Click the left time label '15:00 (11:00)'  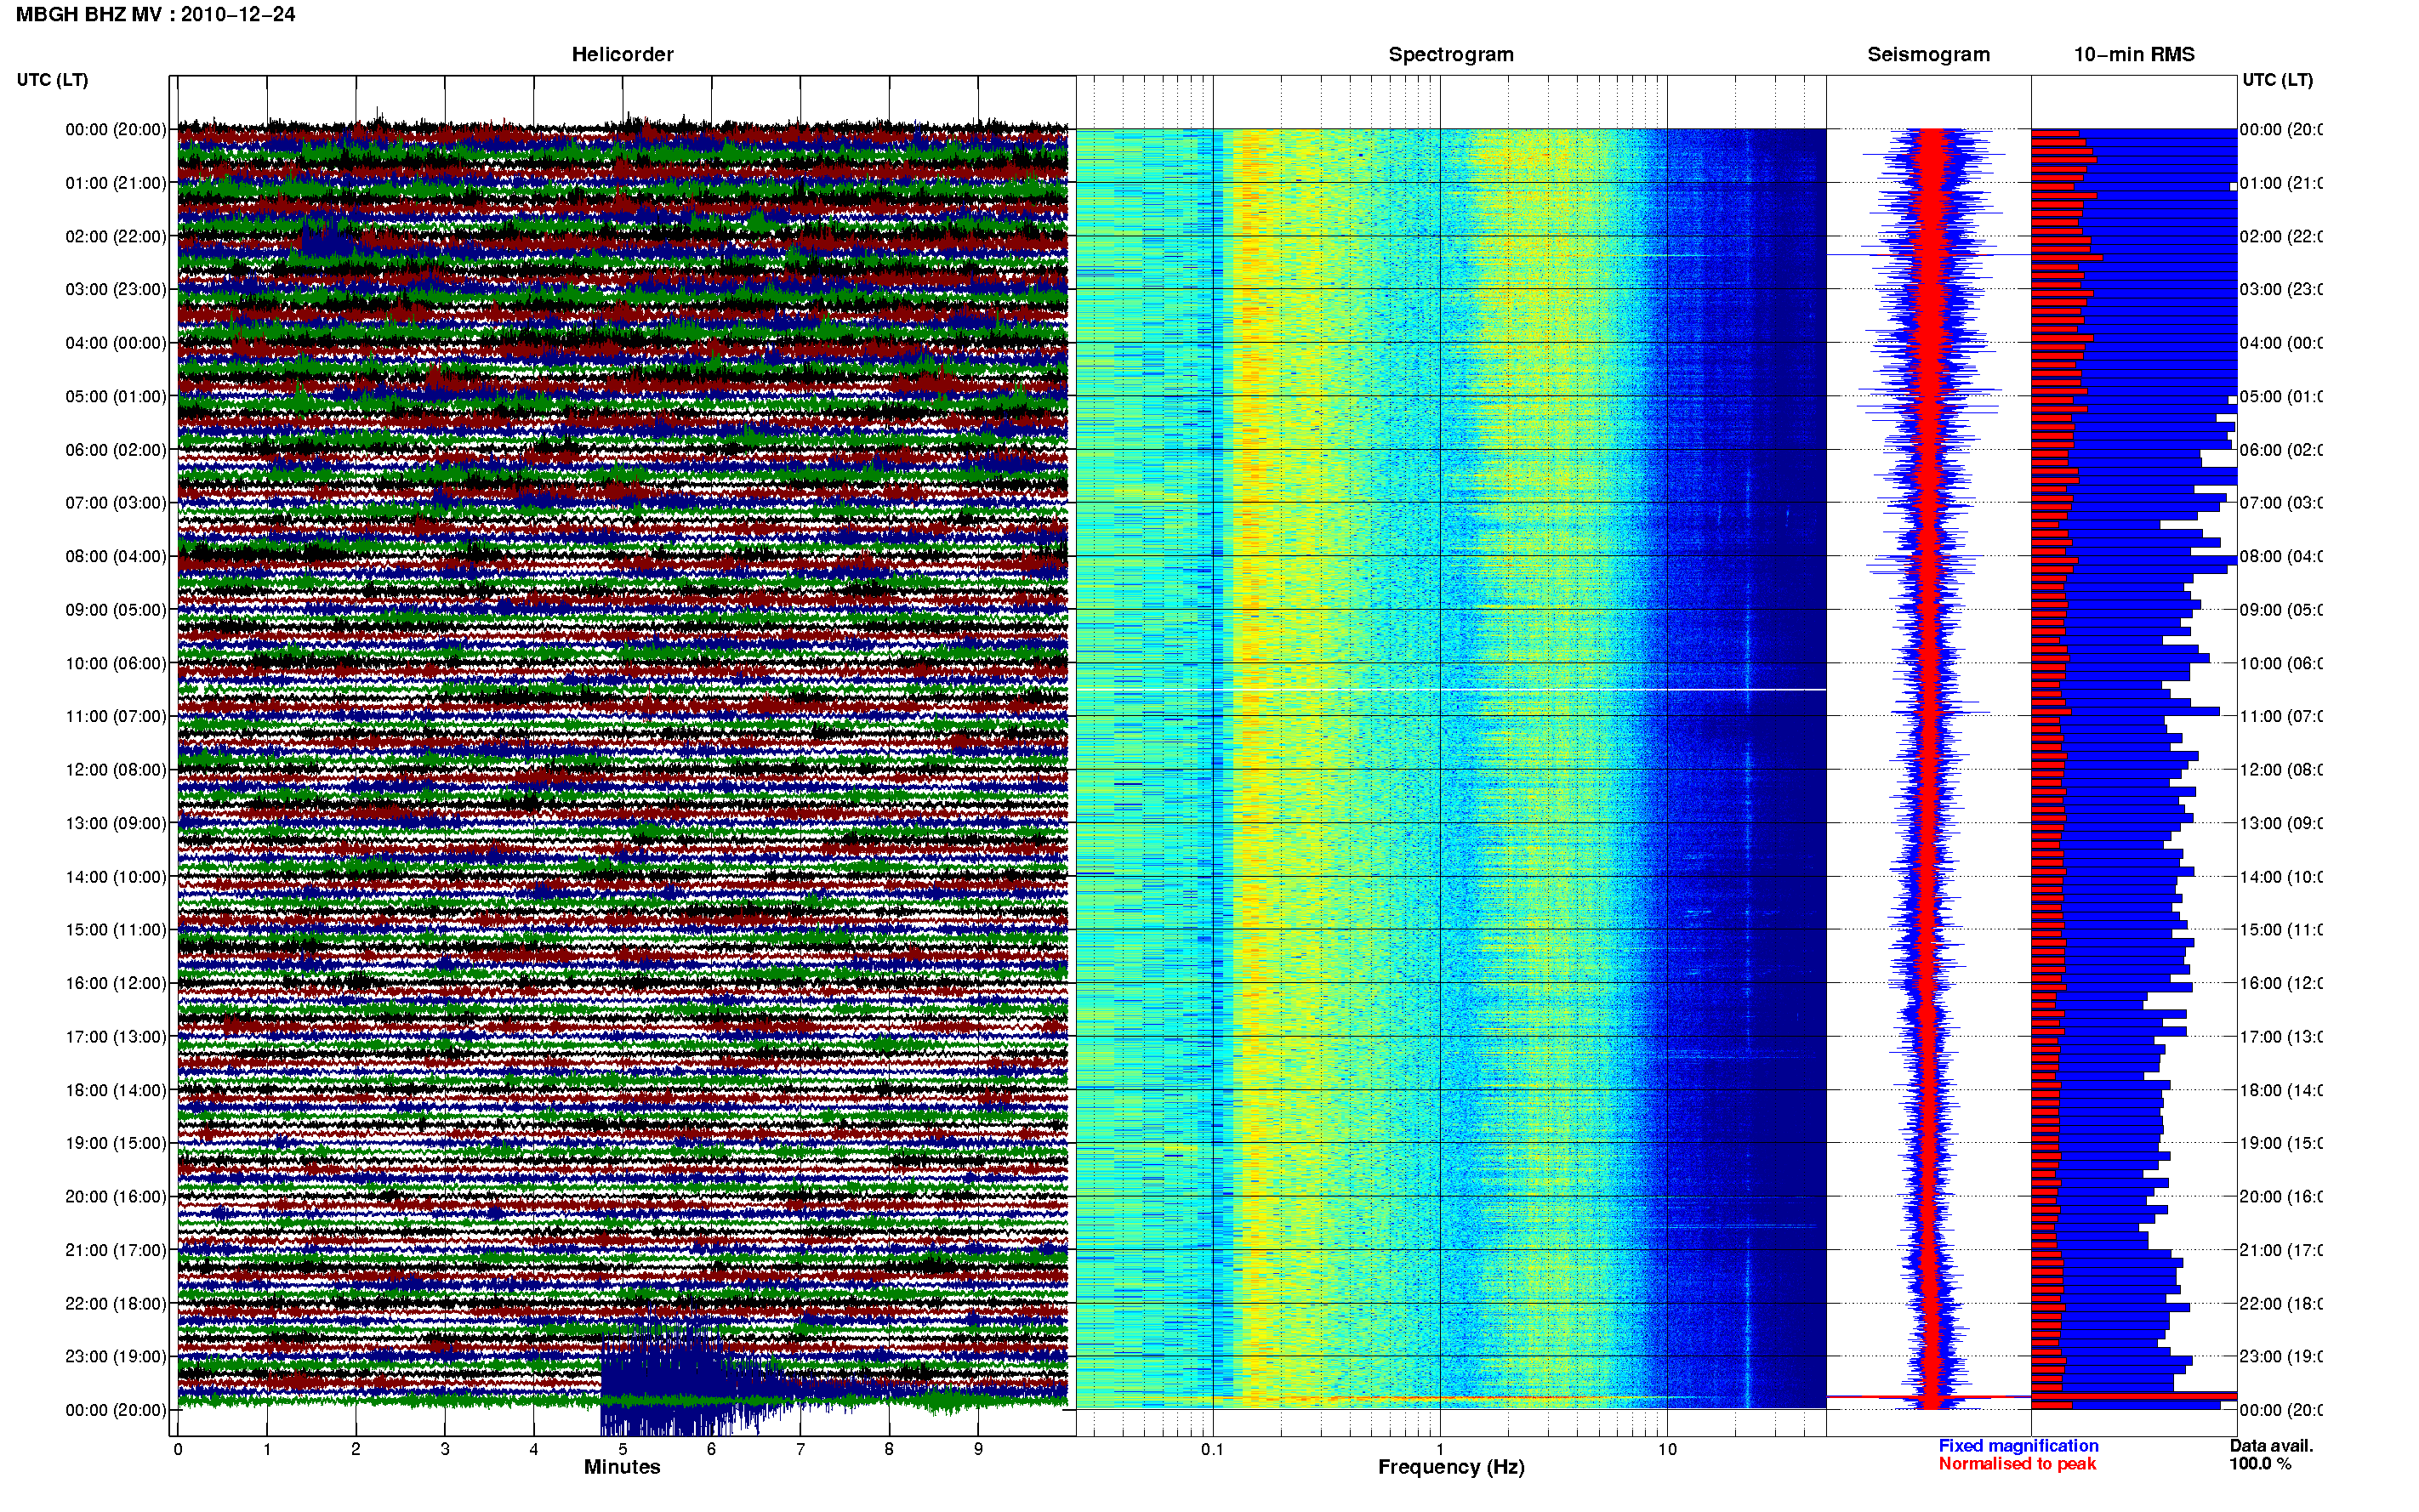[116, 929]
